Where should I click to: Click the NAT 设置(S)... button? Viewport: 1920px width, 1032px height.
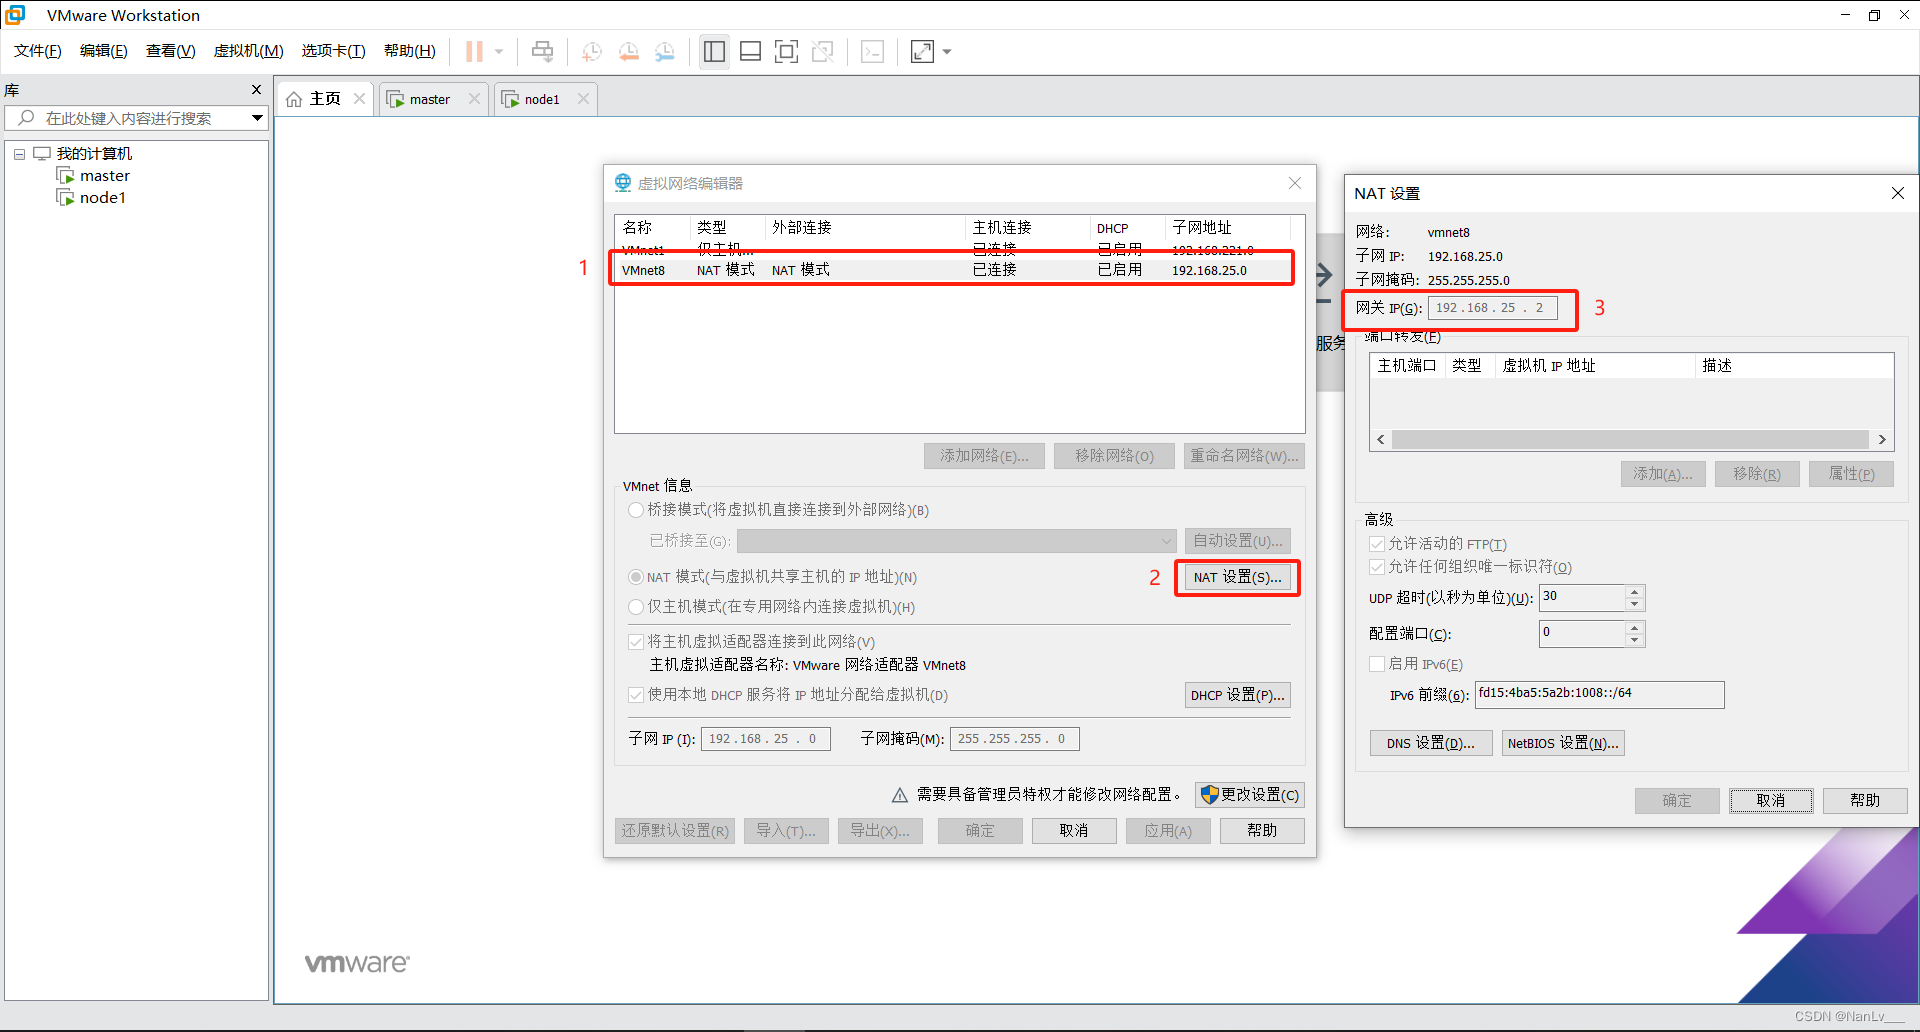pyautogui.click(x=1237, y=577)
